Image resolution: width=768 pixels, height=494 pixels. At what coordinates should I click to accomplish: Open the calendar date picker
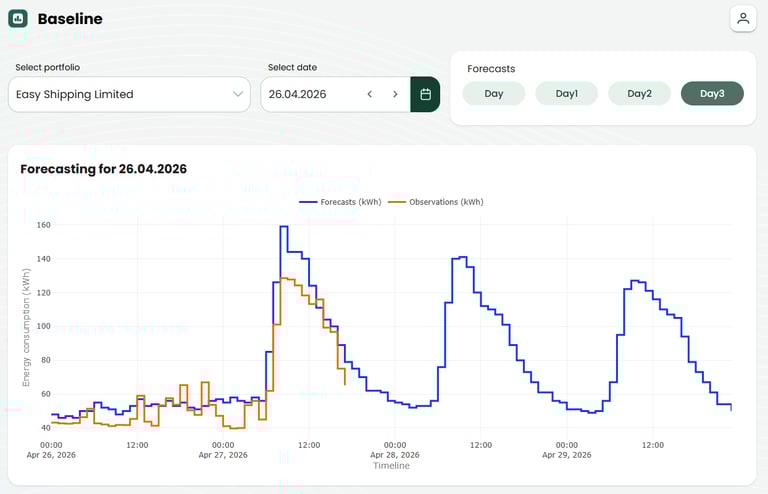pyautogui.click(x=425, y=94)
